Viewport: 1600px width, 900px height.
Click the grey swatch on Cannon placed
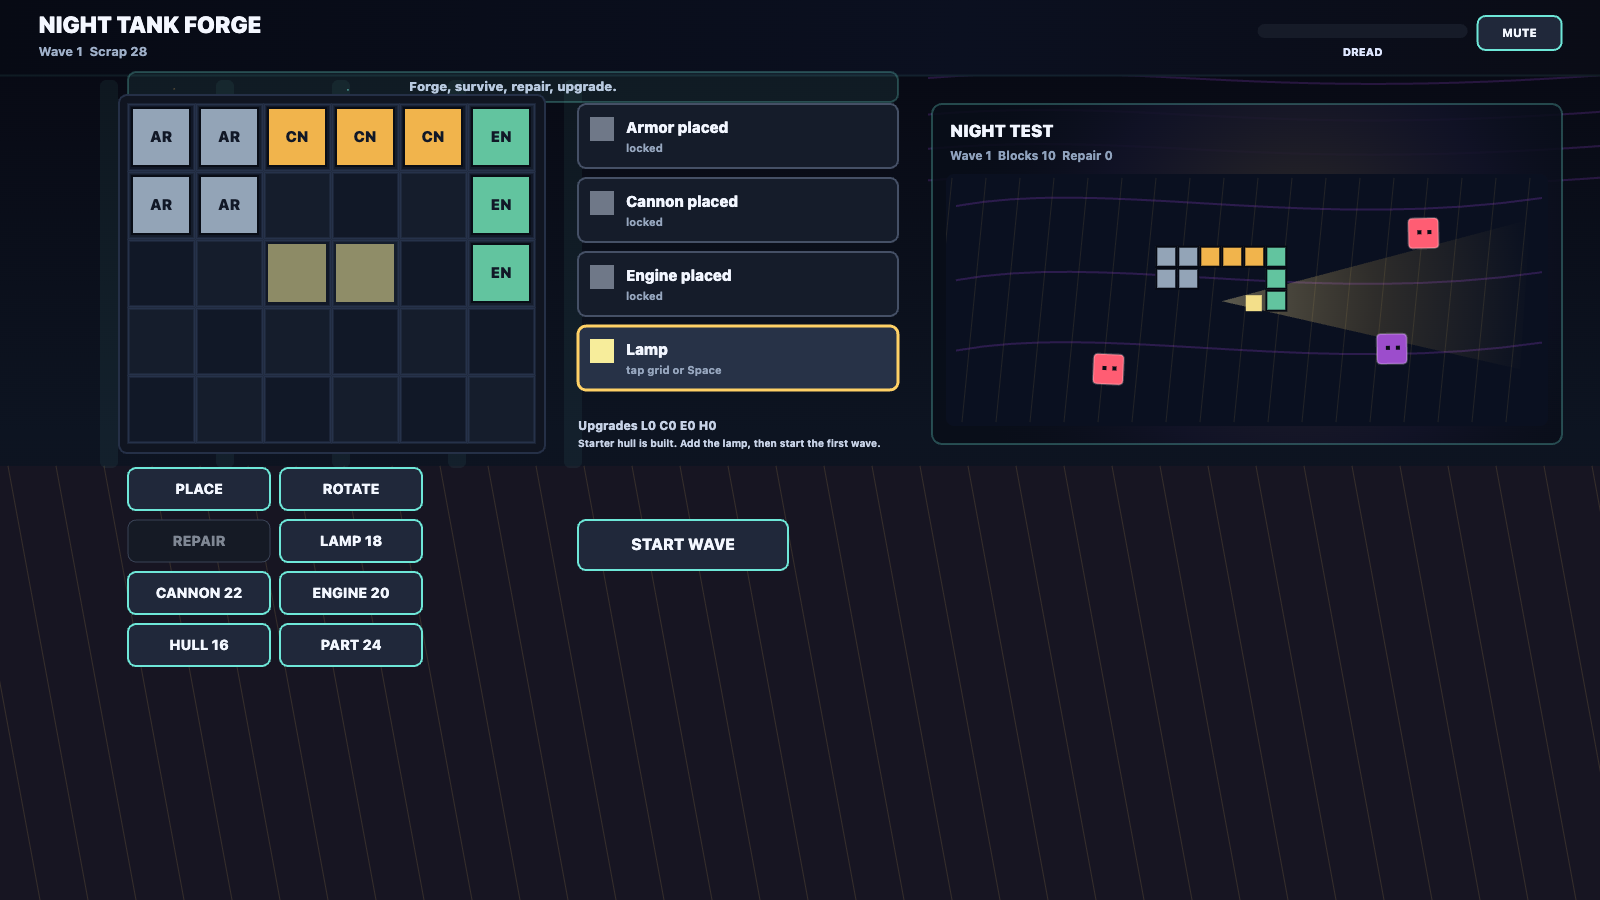point(602,203)
